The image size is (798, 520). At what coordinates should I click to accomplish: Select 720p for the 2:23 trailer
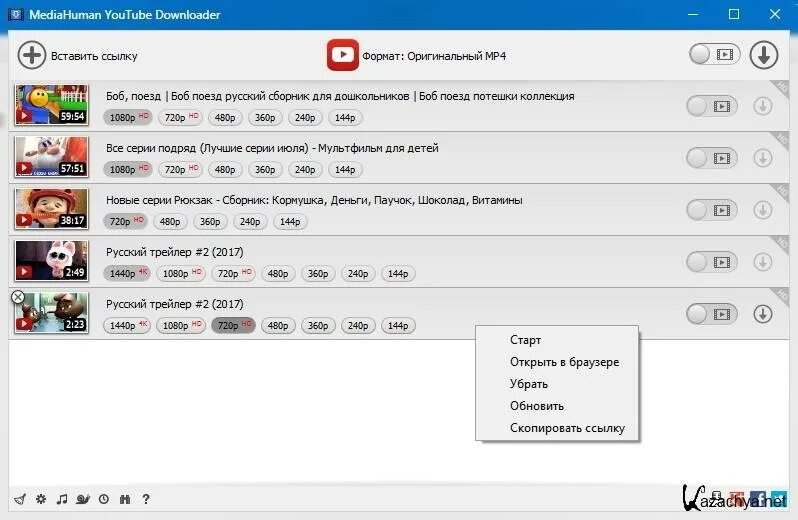click(x=234, y=325)
